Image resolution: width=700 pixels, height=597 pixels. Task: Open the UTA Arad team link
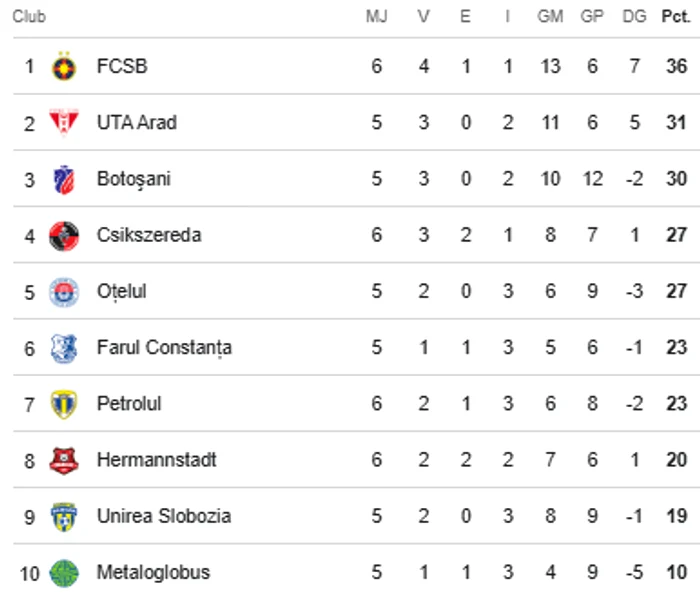point(137,123)
